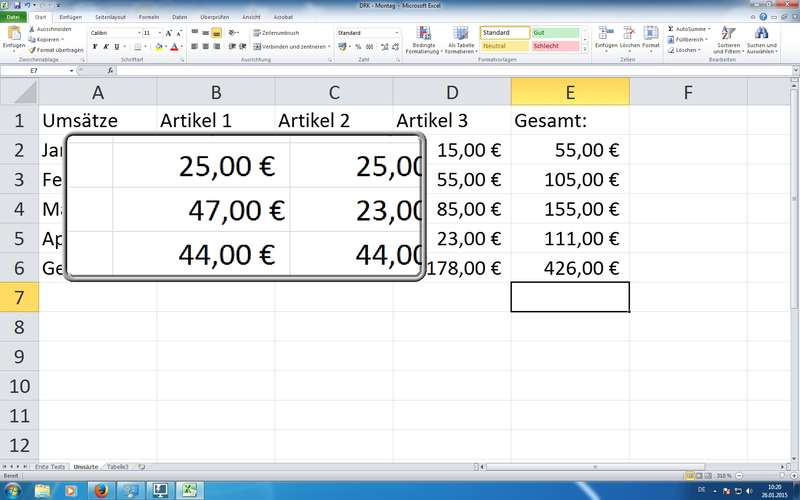Click cell E6 with 426,00 €
This screenshot has height=500, width=800.
tap(570, 267)
